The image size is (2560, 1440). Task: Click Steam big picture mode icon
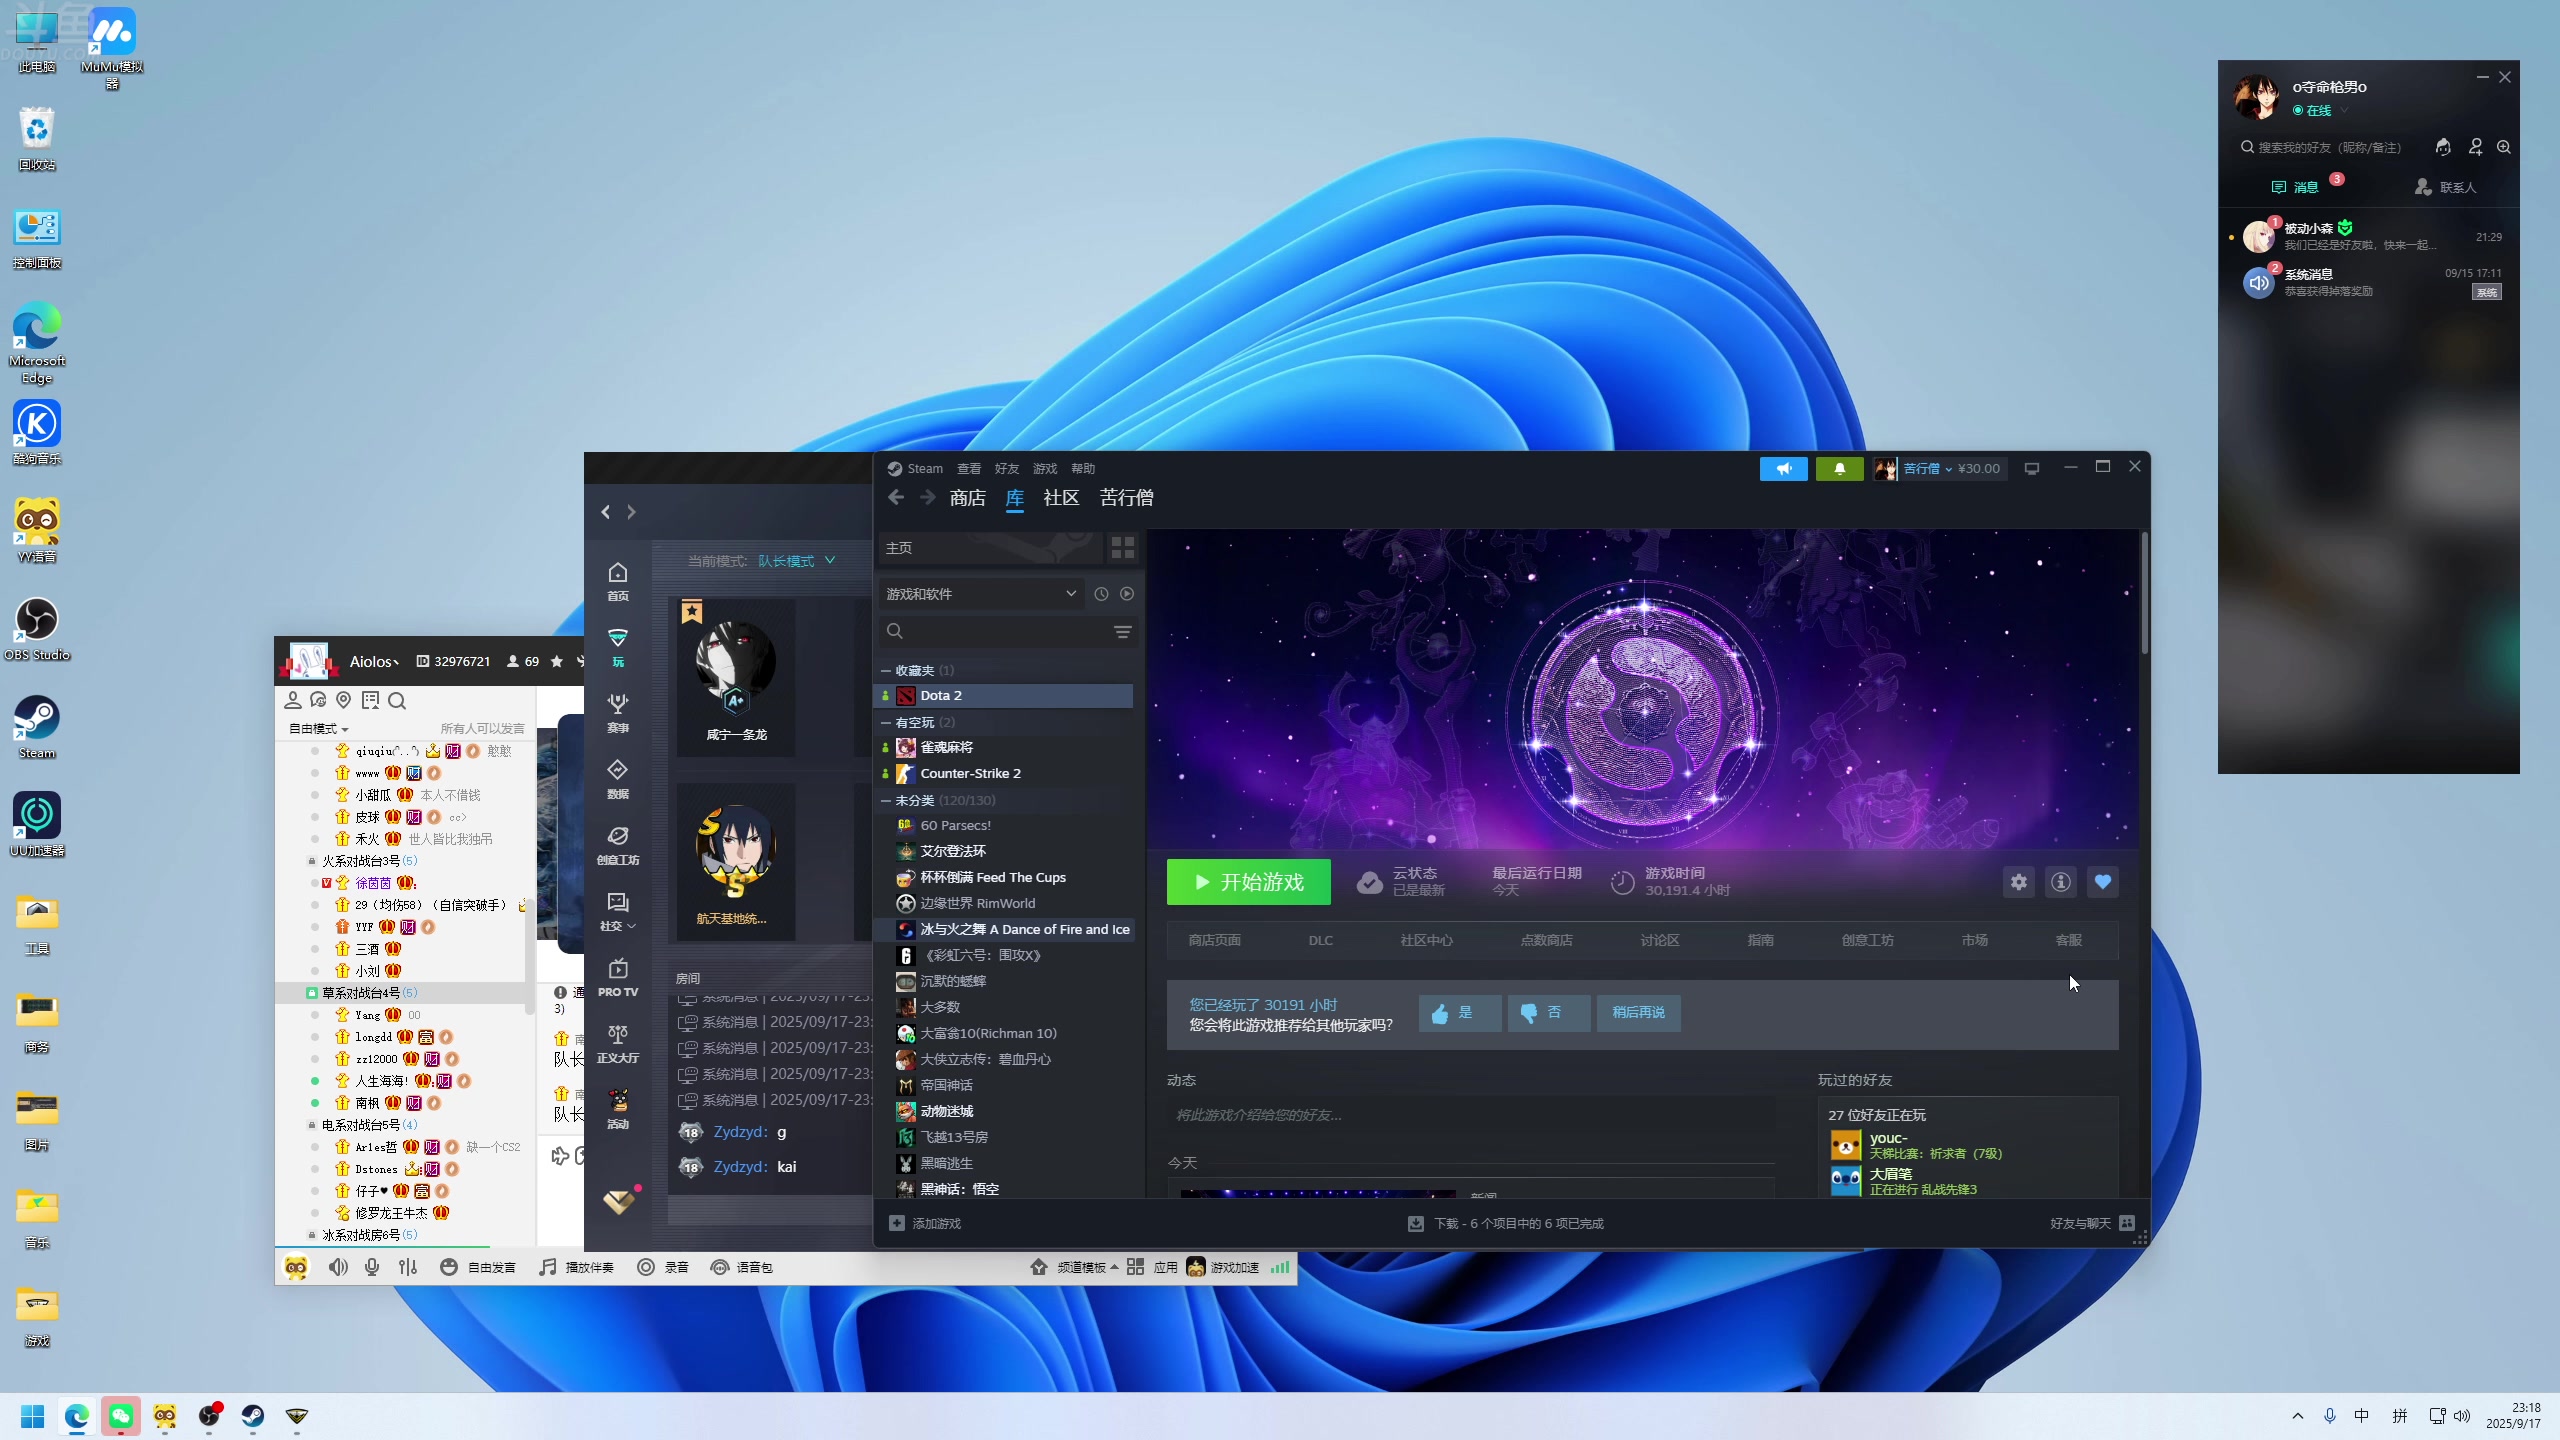pyautogui.click(x=2032, y=468)
